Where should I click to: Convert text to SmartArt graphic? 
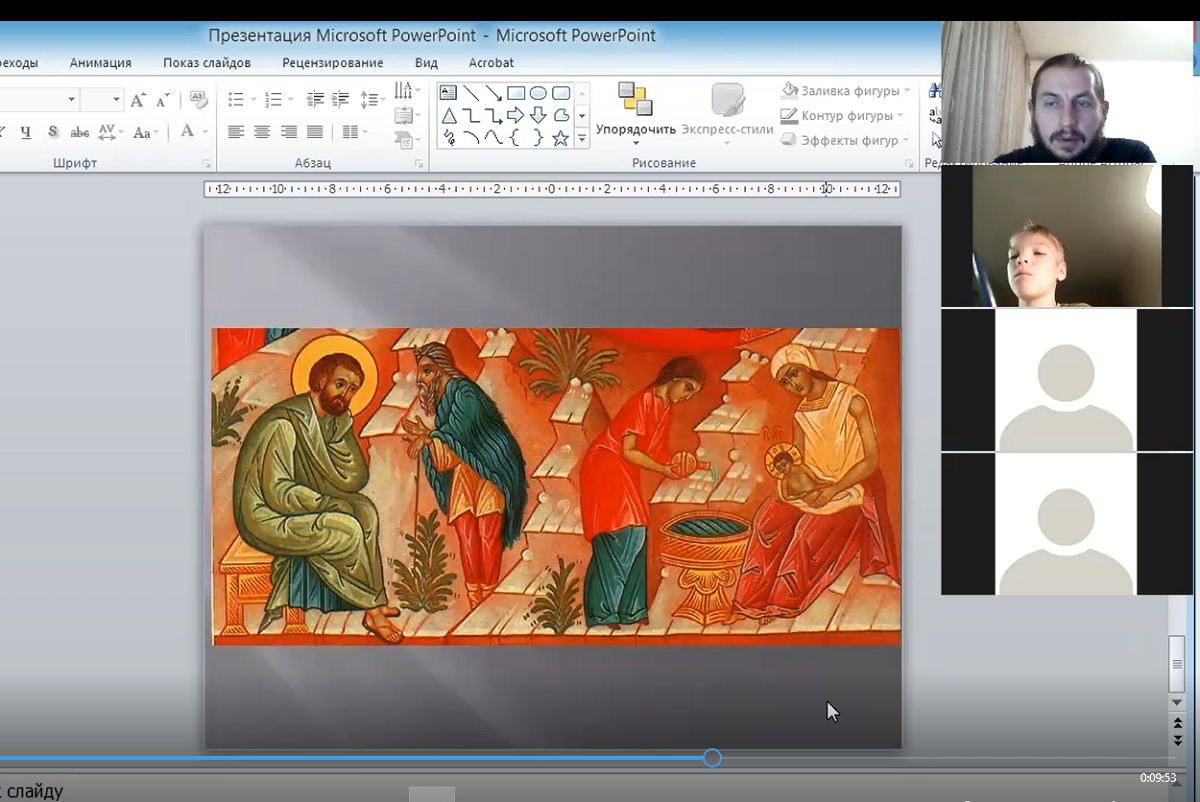click(x=405, y=140)
